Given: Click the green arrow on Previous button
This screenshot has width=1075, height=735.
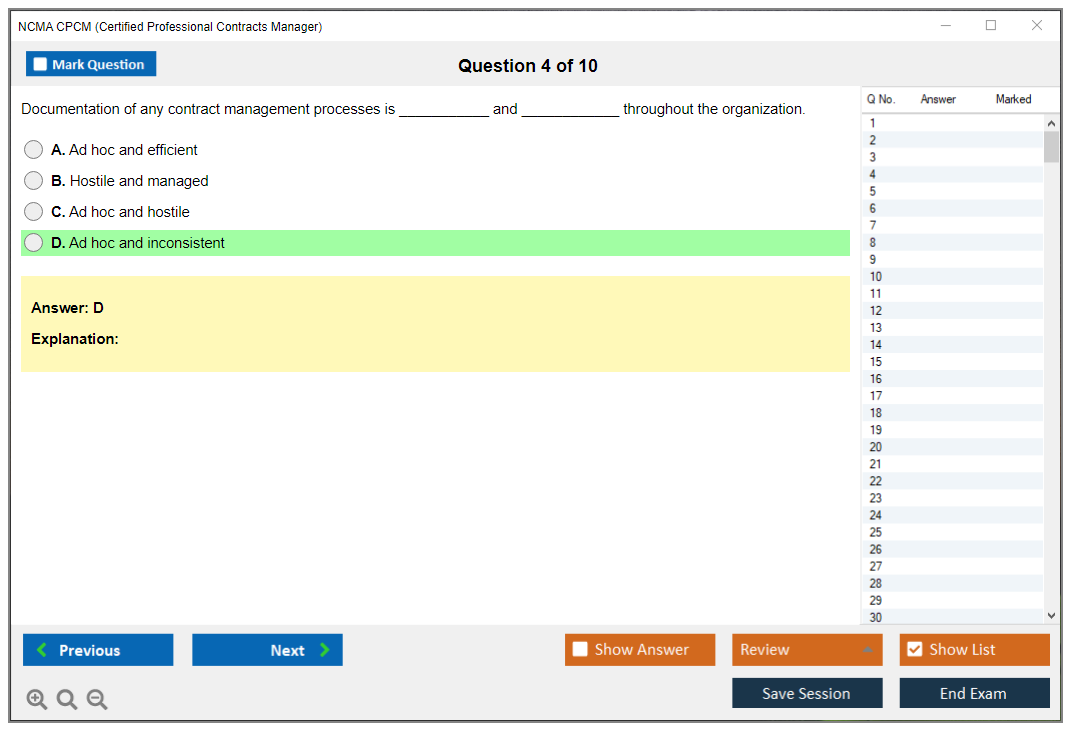Looking at the screenshot, I should point(42,650).
